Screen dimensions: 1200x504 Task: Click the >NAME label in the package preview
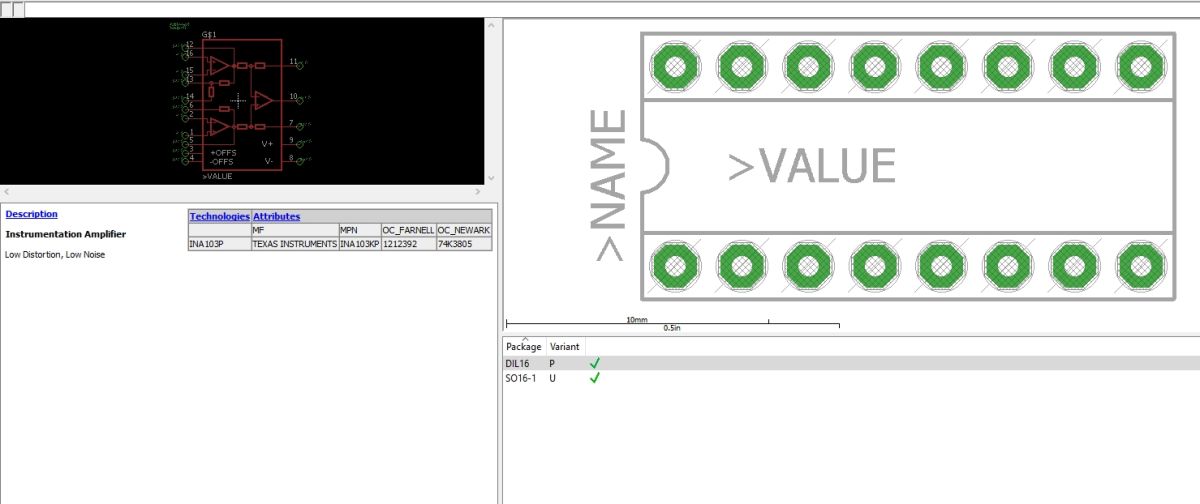pyautogui.click(x=611, y=186)
